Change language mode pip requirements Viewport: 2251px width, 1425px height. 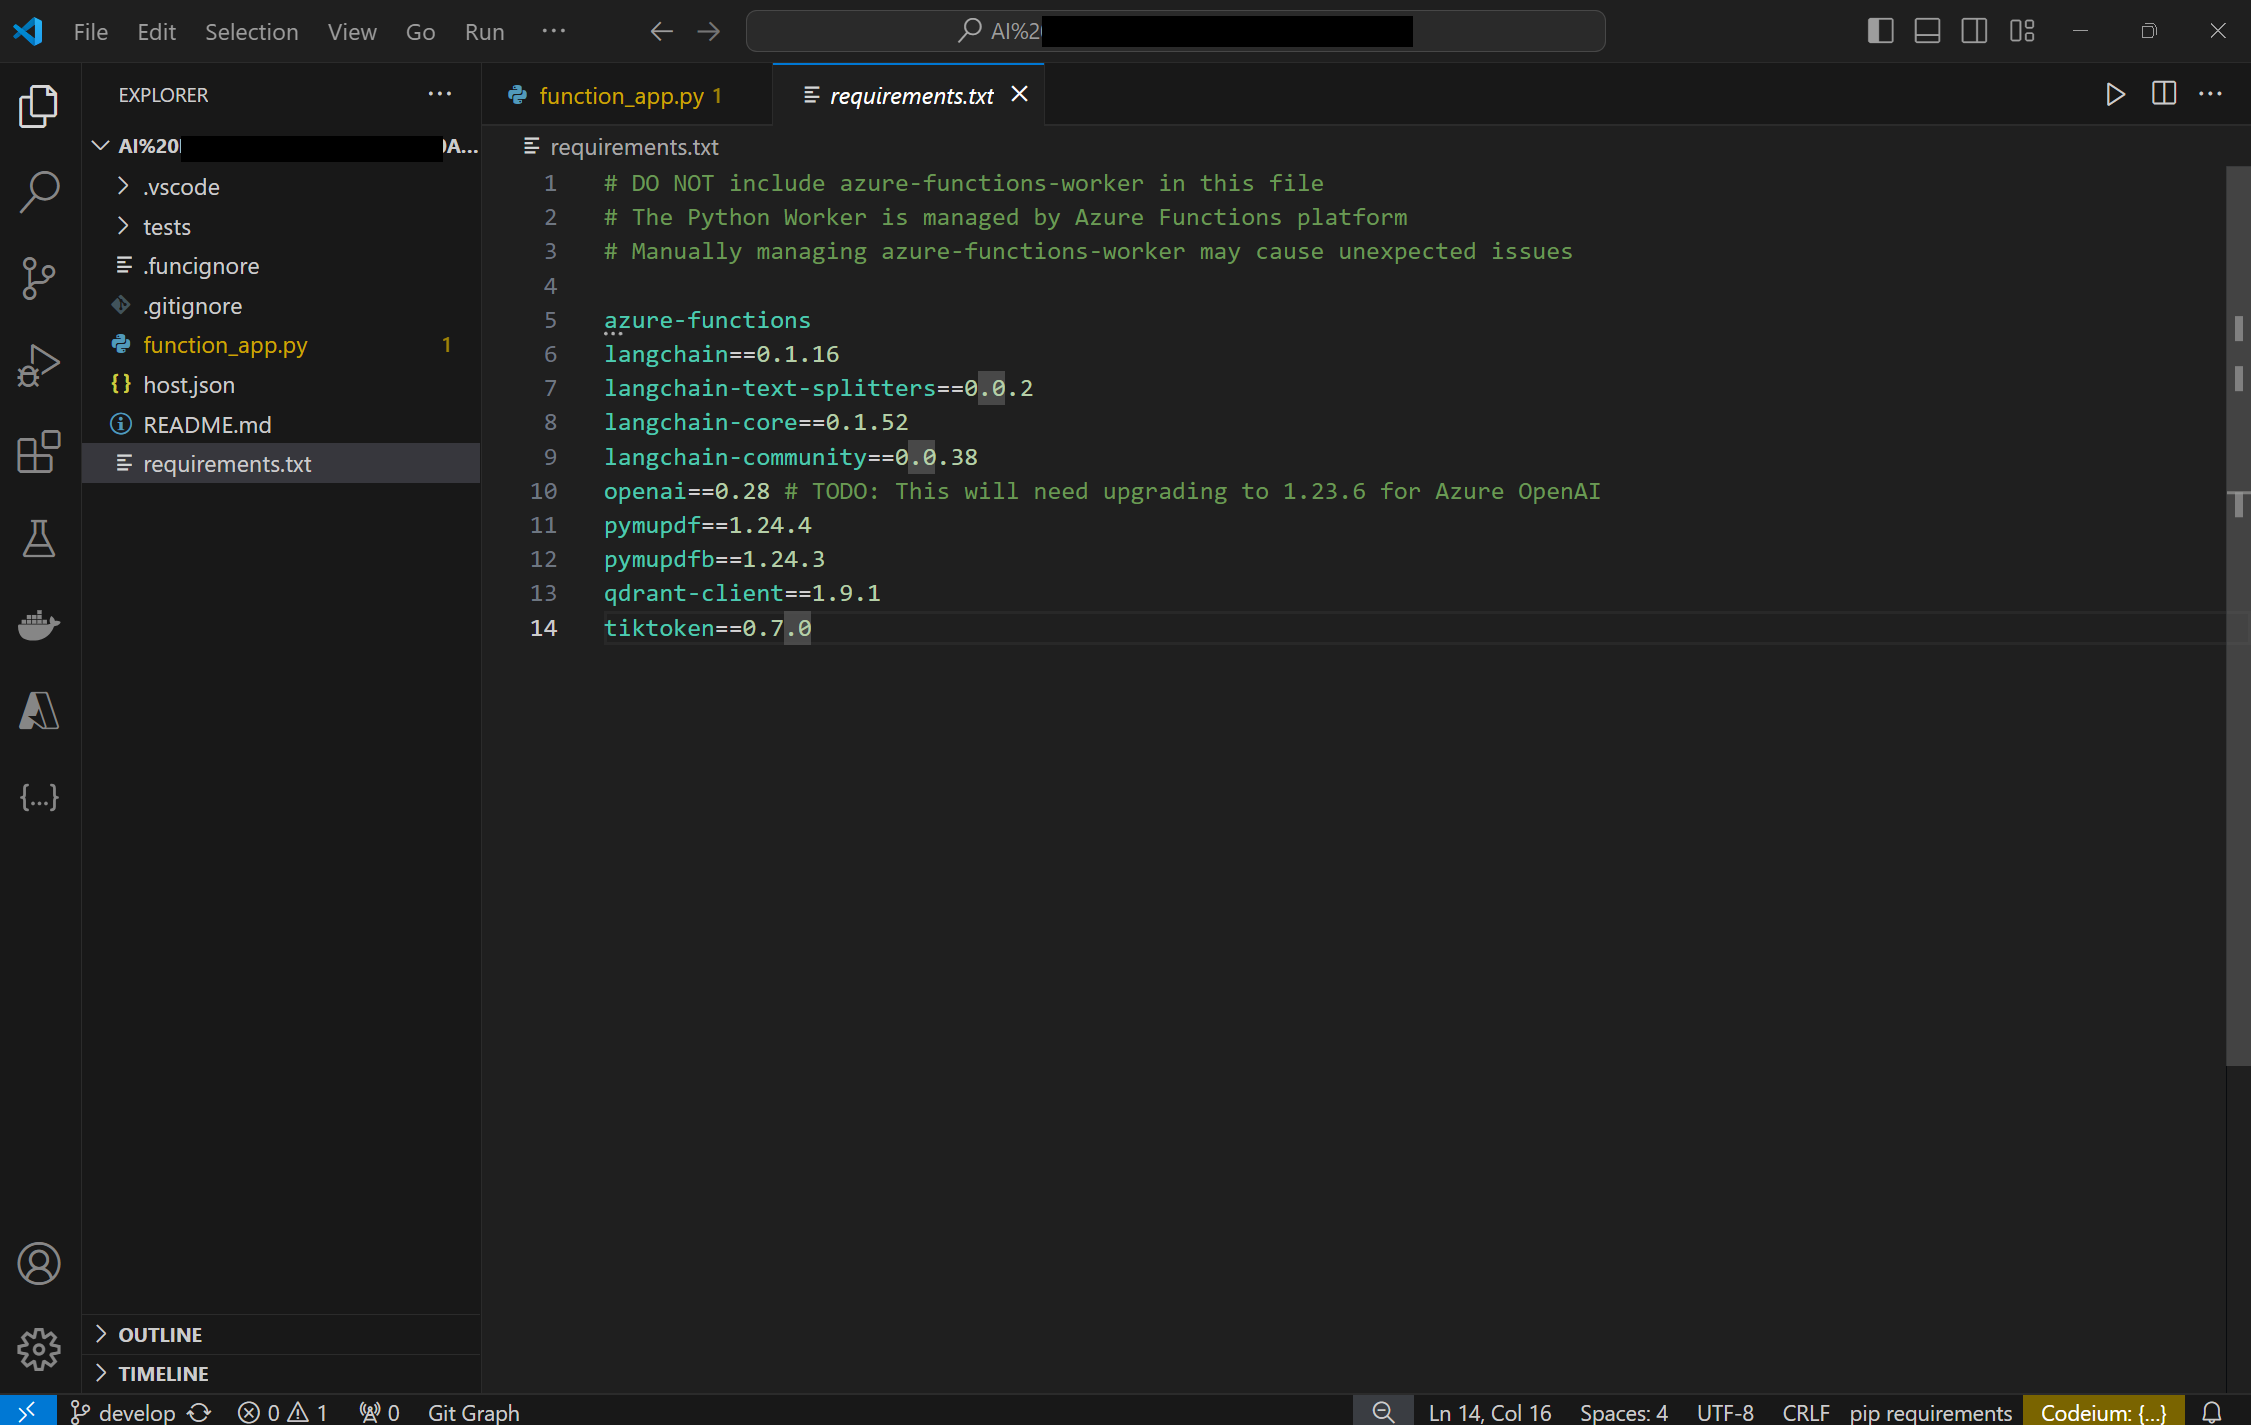1930,1412
